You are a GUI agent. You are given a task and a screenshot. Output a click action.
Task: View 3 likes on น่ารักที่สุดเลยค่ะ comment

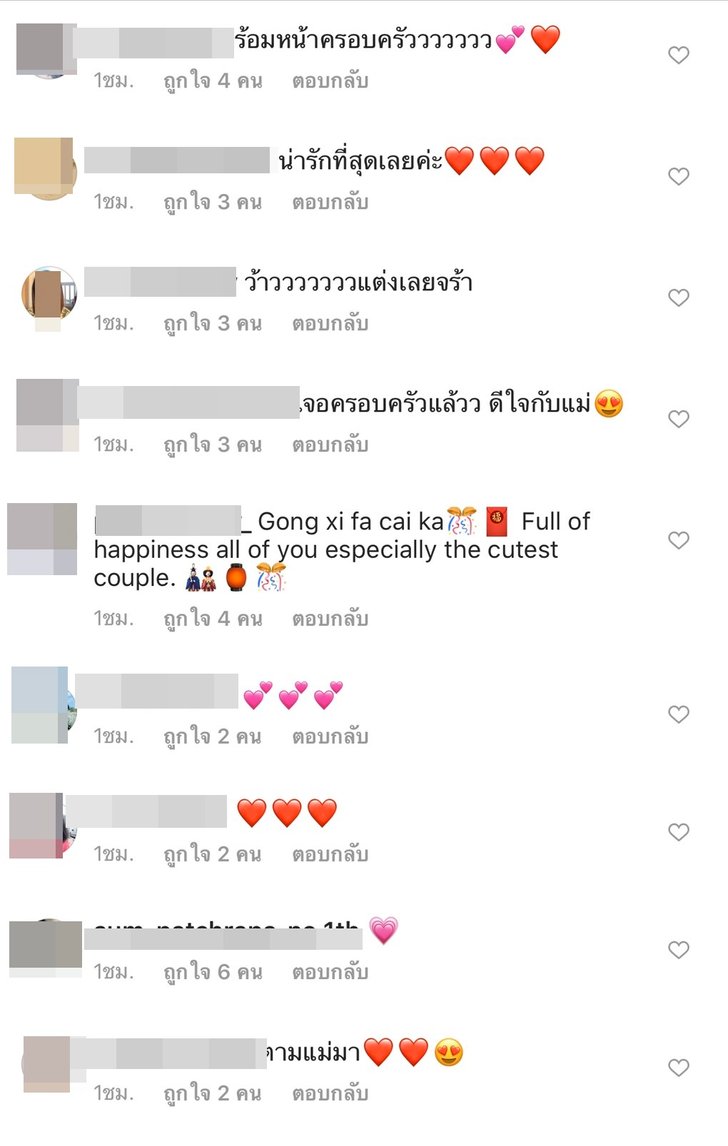213,202
